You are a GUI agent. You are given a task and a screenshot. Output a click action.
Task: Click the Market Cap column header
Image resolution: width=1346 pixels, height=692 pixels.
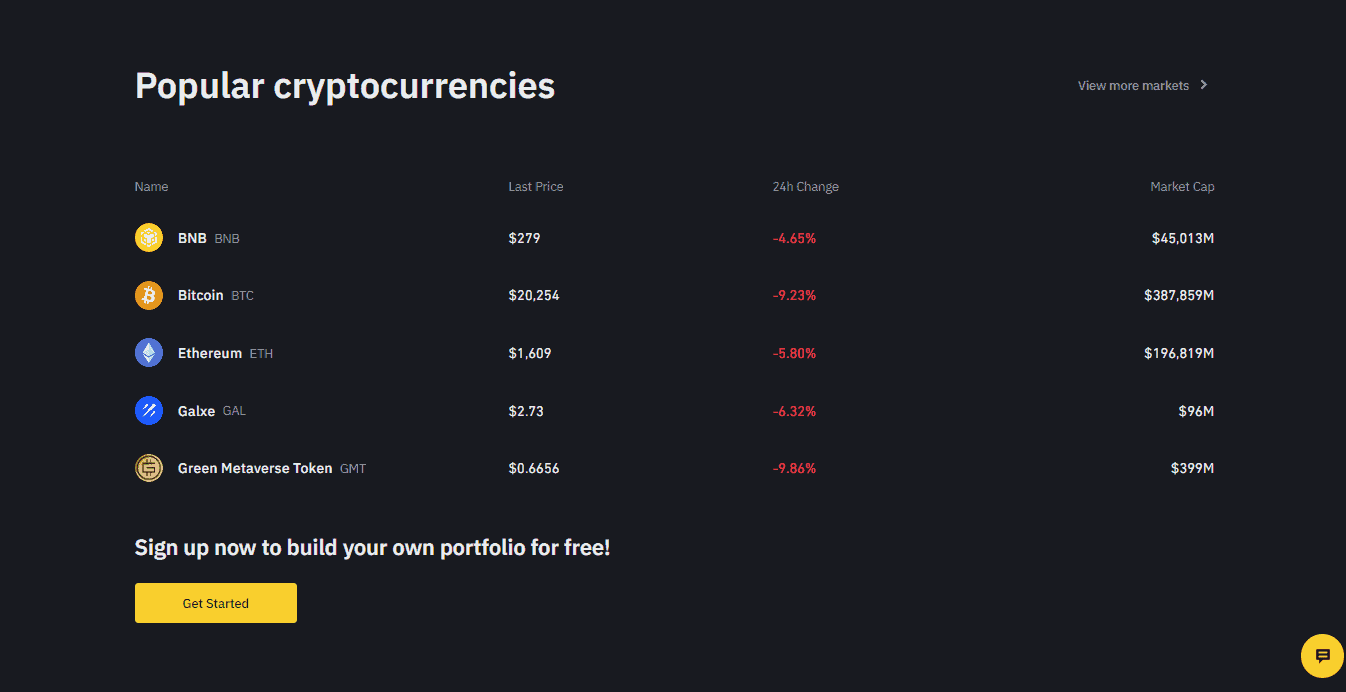pos(1182,187)
